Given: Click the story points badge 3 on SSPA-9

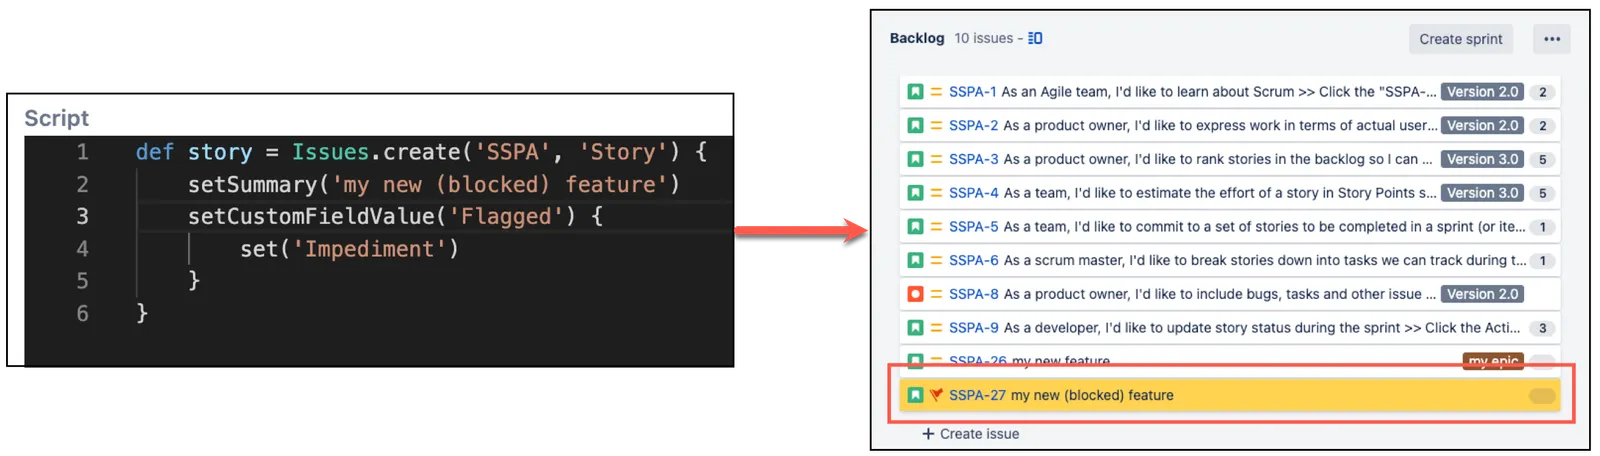Looking at the screenshot, I should click(x=1542, y=328).
